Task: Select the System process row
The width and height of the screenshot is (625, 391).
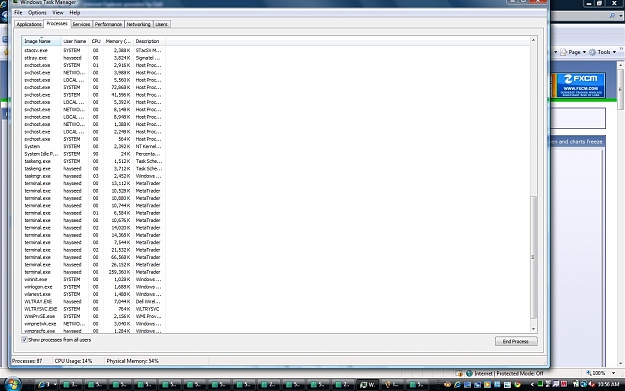Action: coord(93,146)
